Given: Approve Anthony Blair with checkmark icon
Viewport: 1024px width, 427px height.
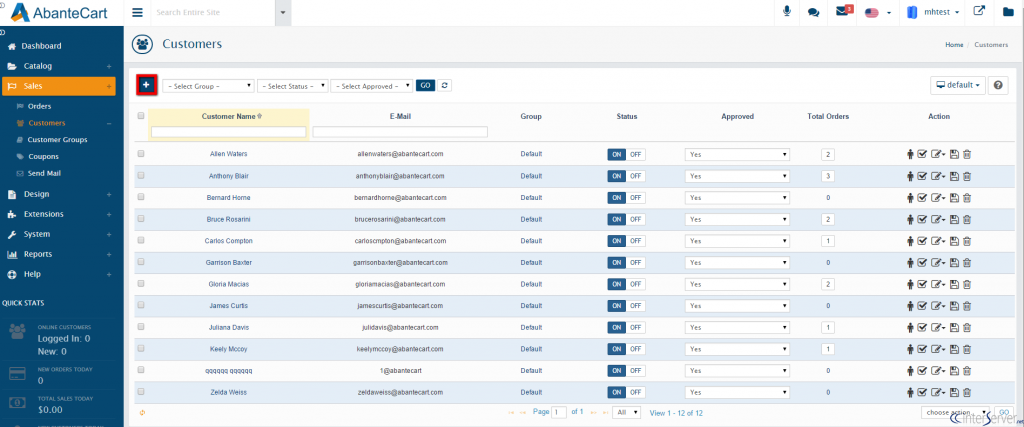Looking at the screenshot, I should tap(922, 176).
